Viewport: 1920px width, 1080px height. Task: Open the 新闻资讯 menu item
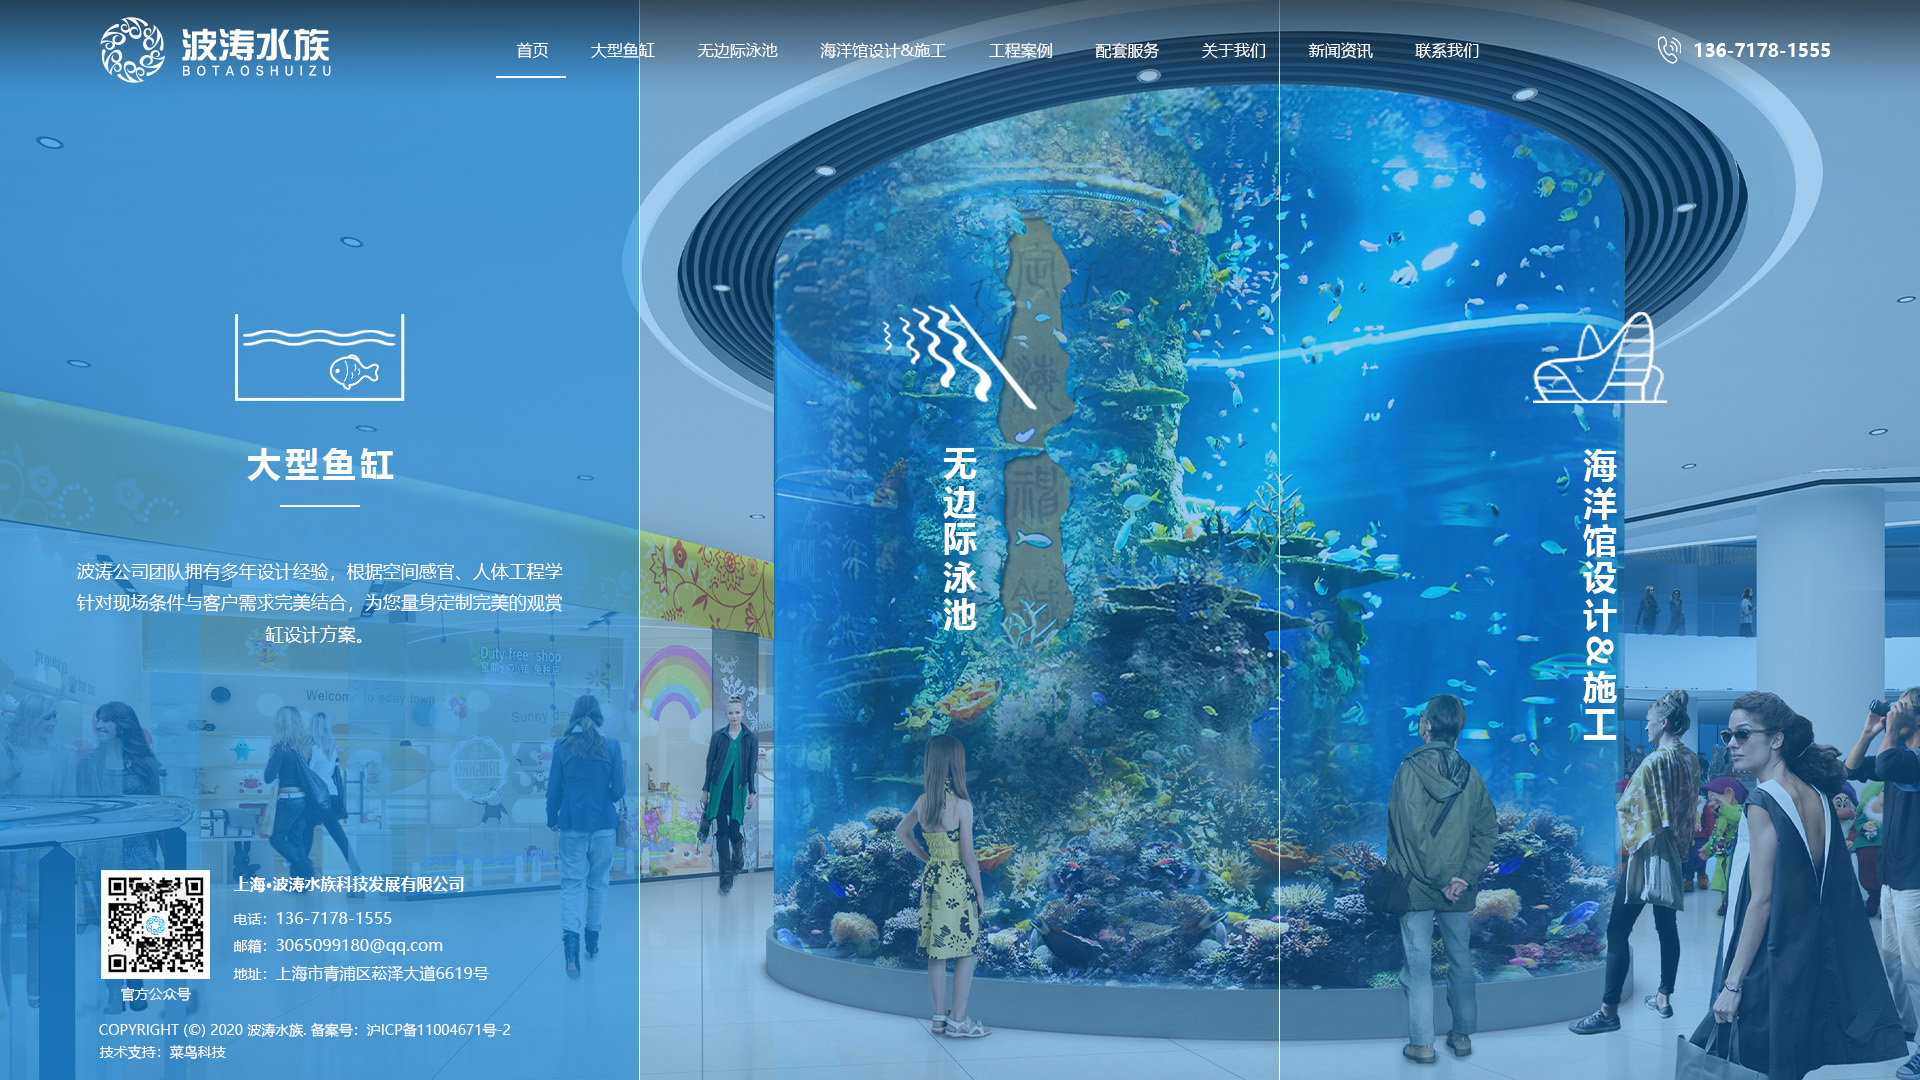coord(1341,50)
